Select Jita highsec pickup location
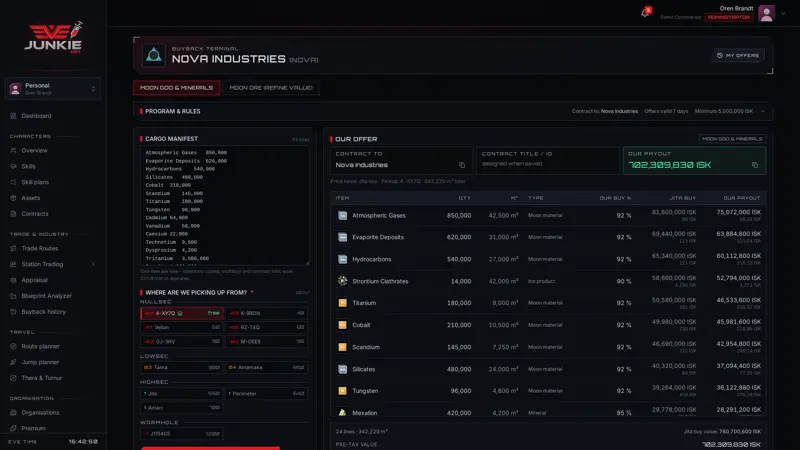The image size is (800, 450). click(181, 393)
